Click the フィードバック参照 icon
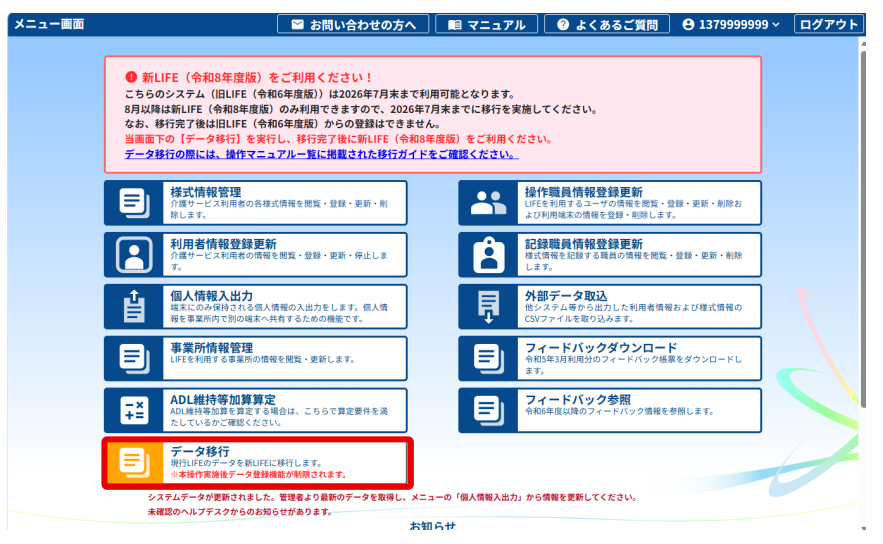Screen dimensions: 883x544 (489, 411)
